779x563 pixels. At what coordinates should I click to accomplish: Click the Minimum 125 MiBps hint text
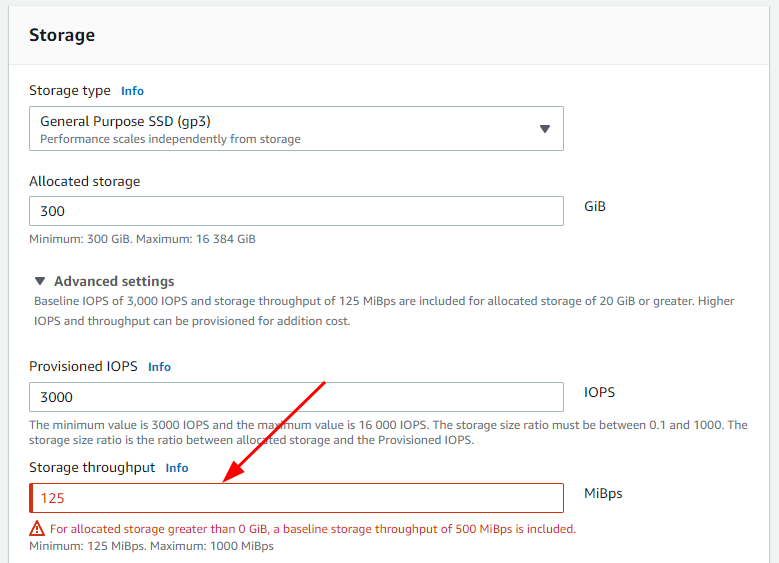151,546
